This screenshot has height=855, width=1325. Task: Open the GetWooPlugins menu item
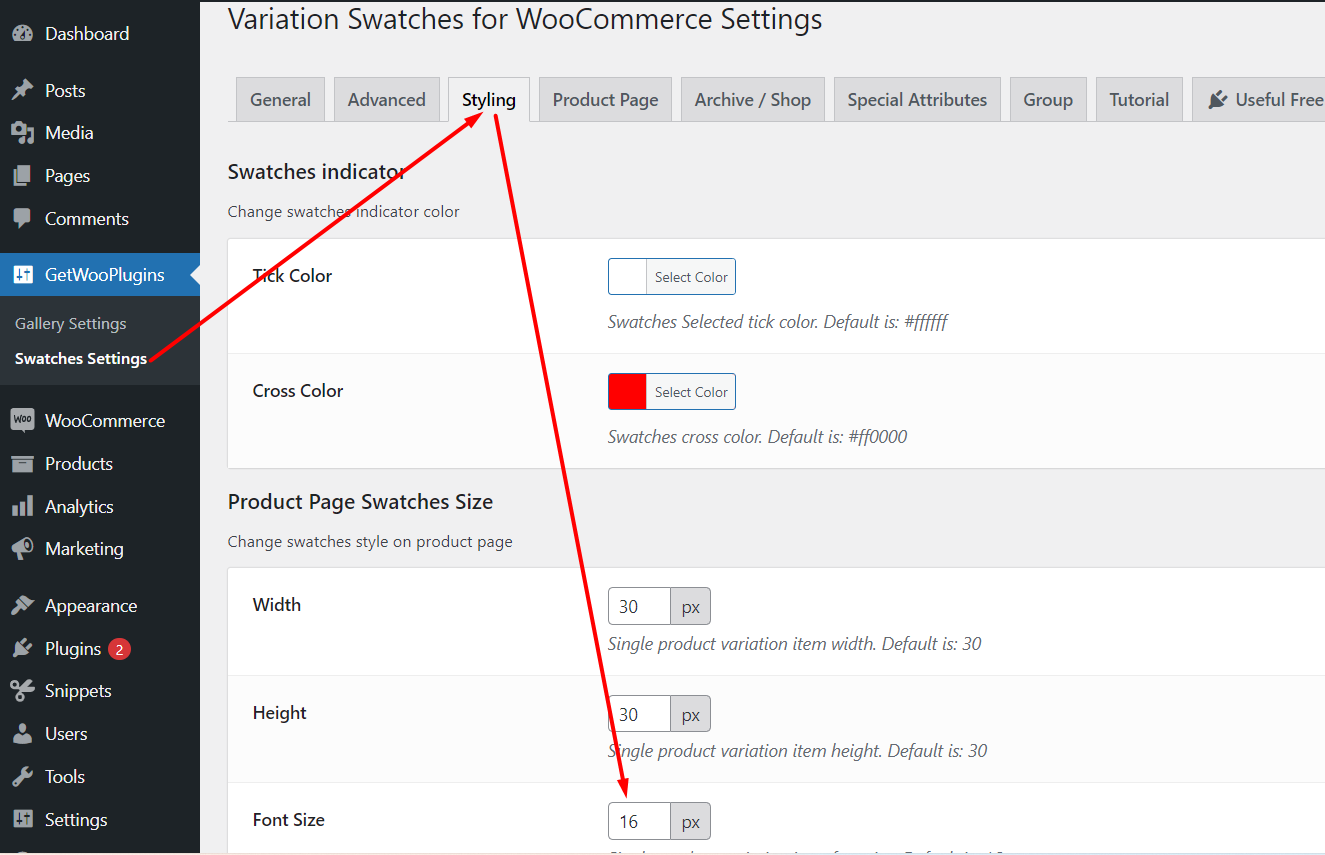[x=100, y=274]
